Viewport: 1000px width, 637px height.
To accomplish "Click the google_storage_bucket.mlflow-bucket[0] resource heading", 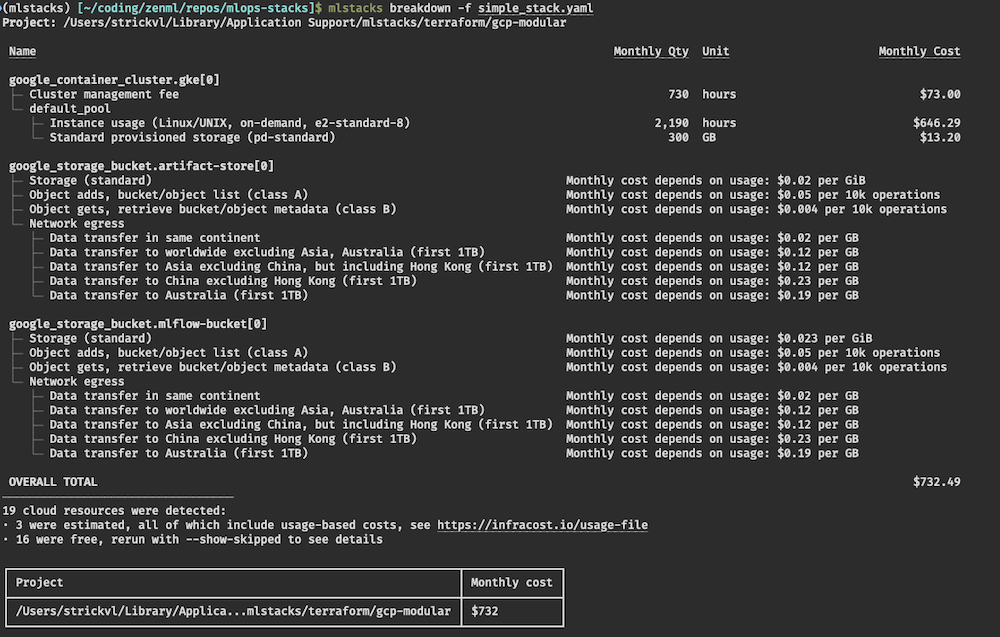I will [138, 324].
